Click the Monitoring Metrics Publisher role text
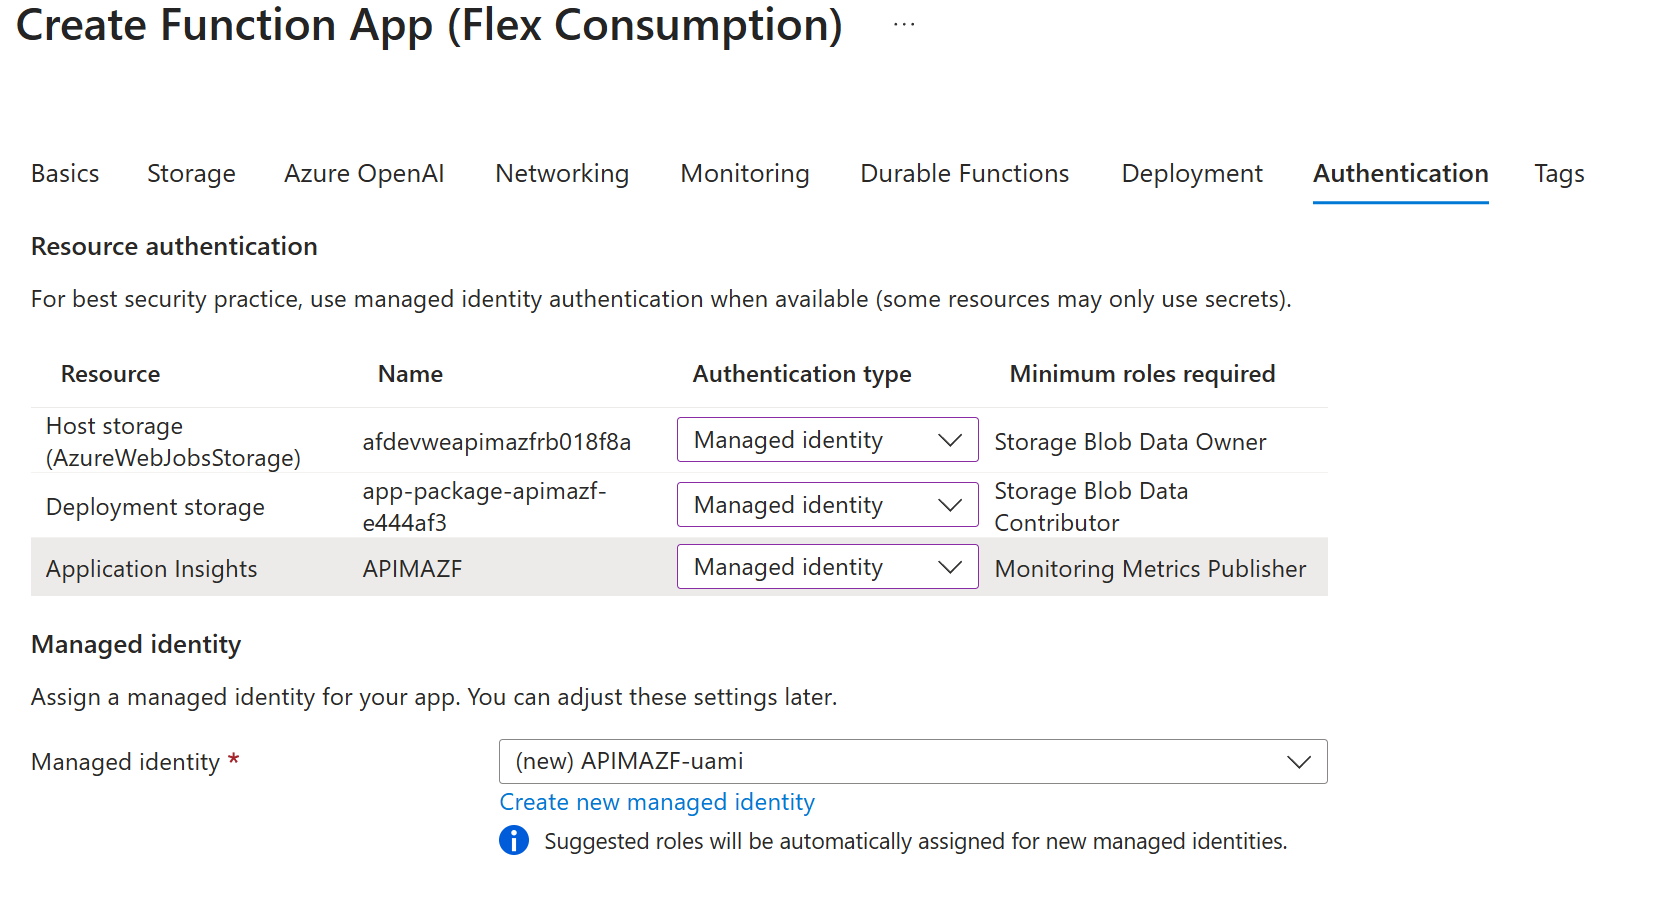This screenshot has height=923, width=1662. (x=1150, y=569)
